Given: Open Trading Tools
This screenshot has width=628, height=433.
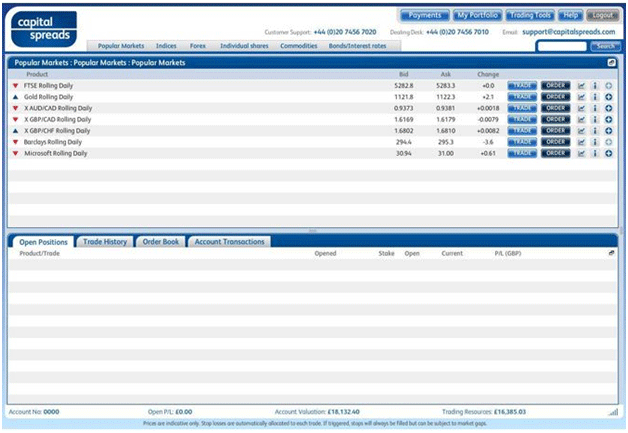Looking at the screenshot, I should (x=530, y=15).
